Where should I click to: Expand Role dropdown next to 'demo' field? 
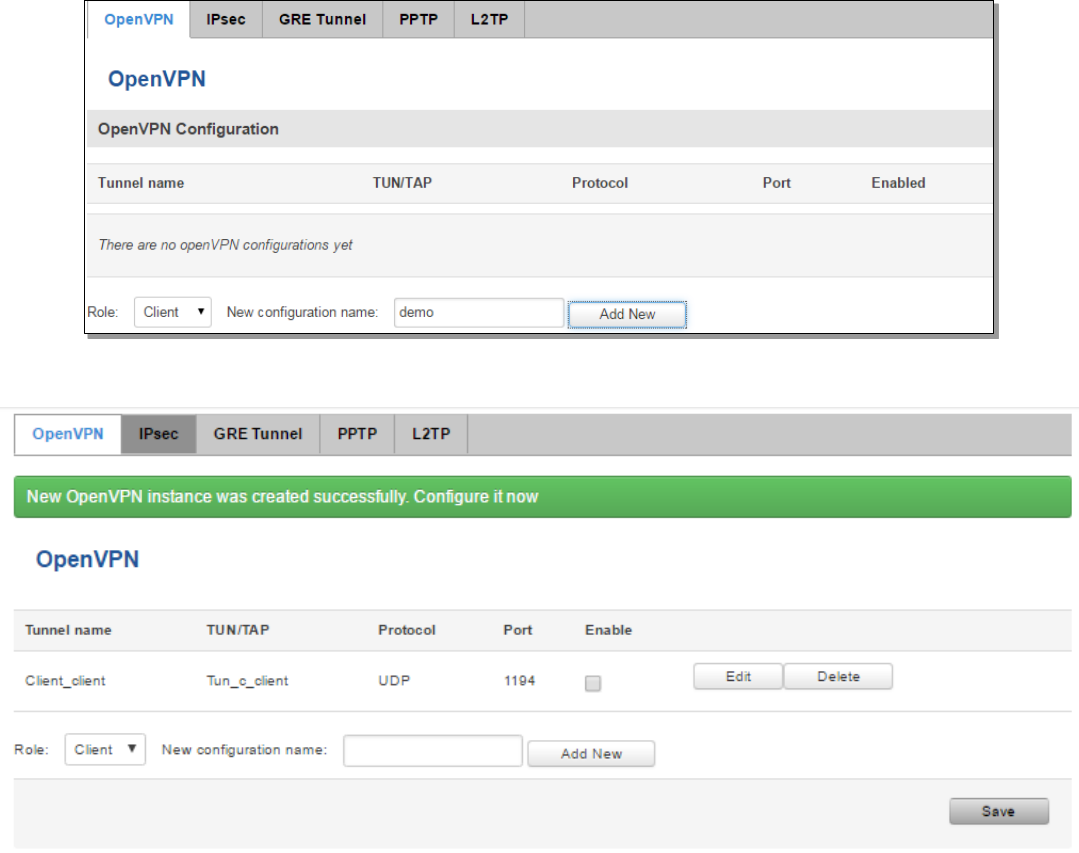click(173, 312)
